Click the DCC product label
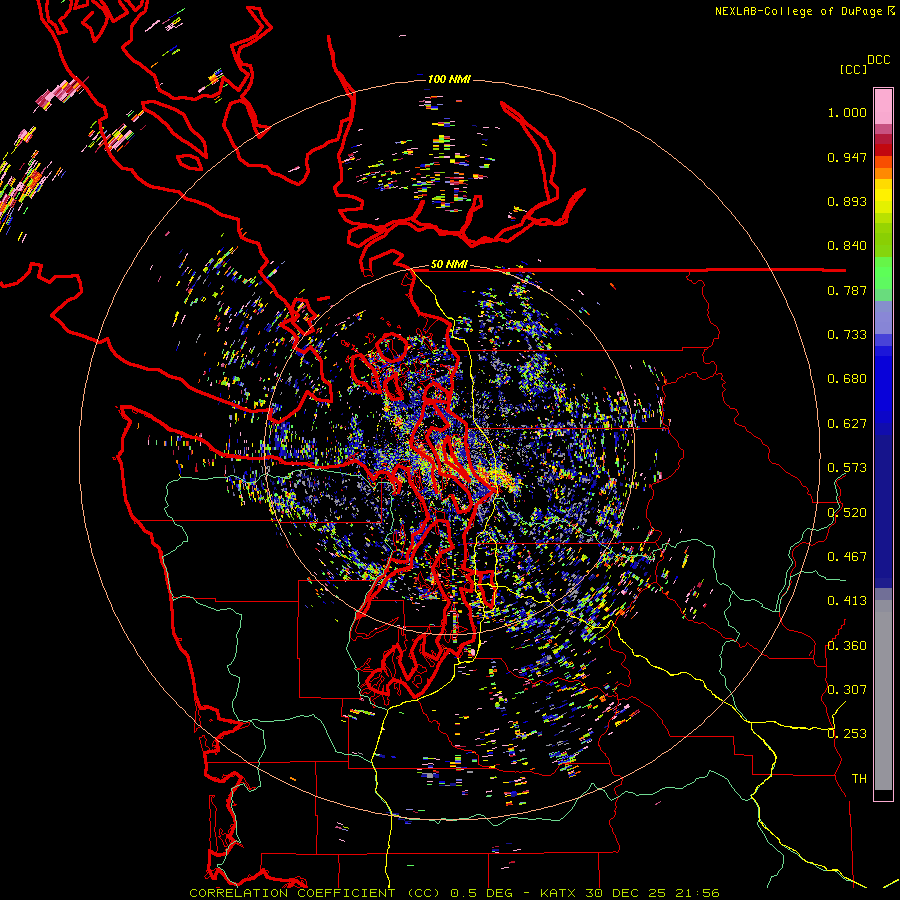This screenshot has height=900, width=900. coord(879,60)
